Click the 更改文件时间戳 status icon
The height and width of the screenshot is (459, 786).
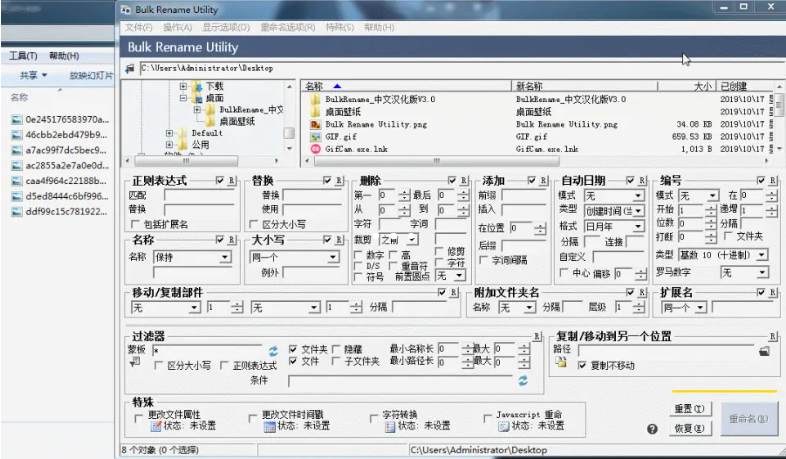point(269,426)
